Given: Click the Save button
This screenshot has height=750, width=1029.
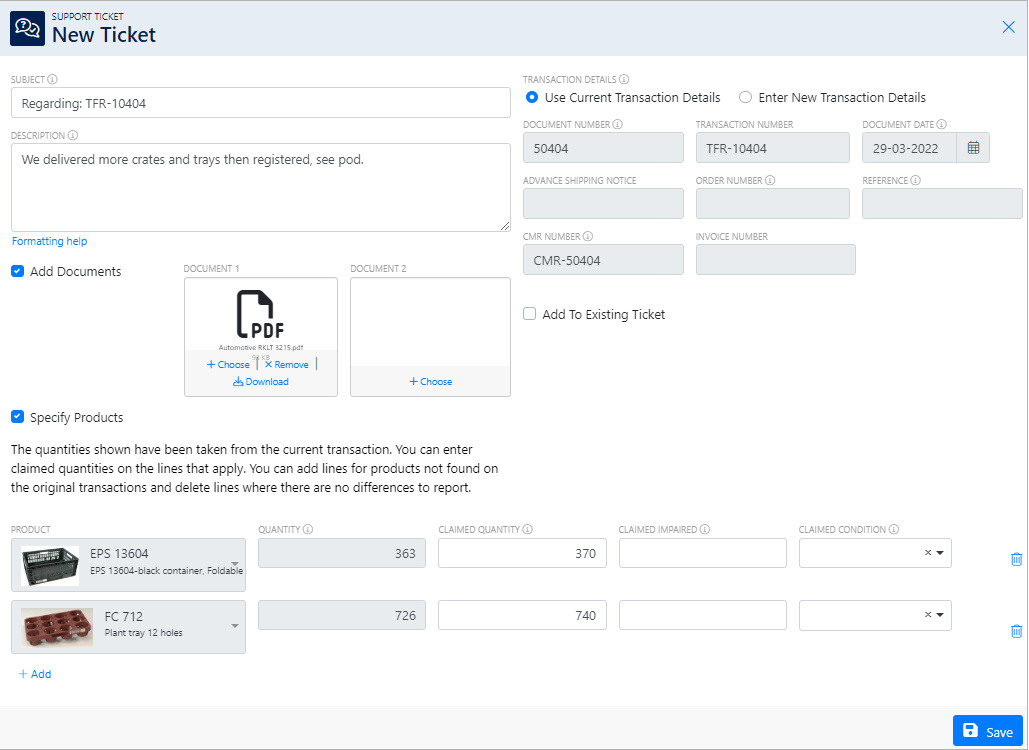Looking at the screenshot, I should pos(987,731).
